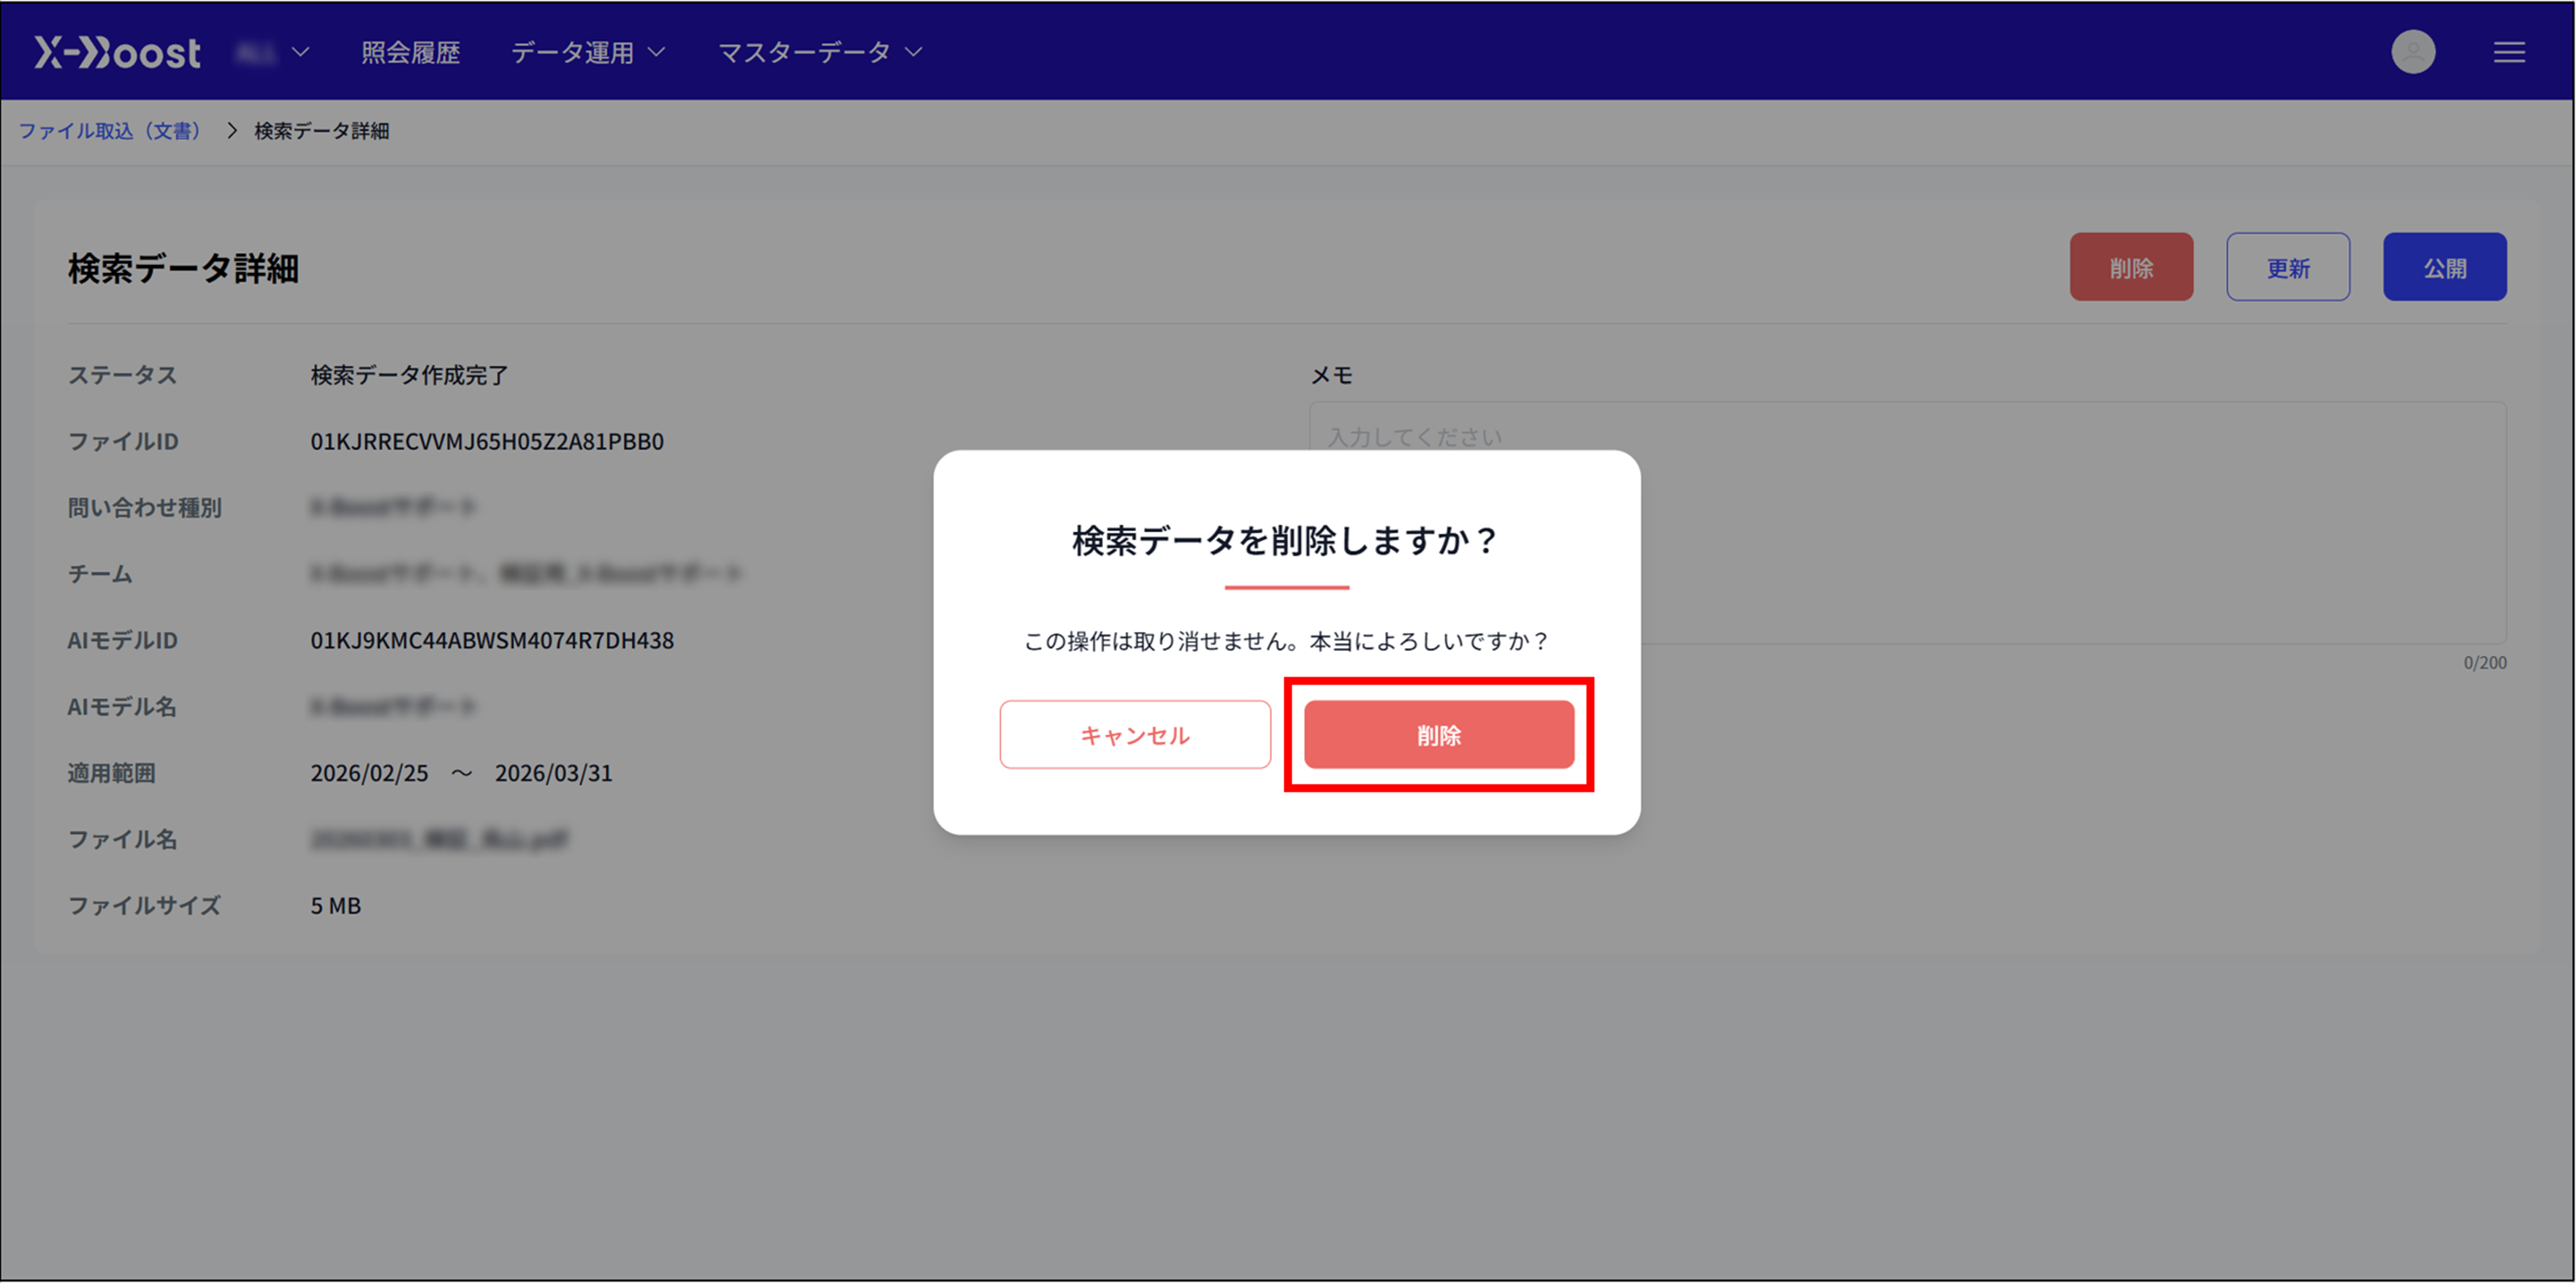Screen dimensions: 2576x1283
Task: Confirm deletion with dialog 削除 button
Action: pos(1439,735)
